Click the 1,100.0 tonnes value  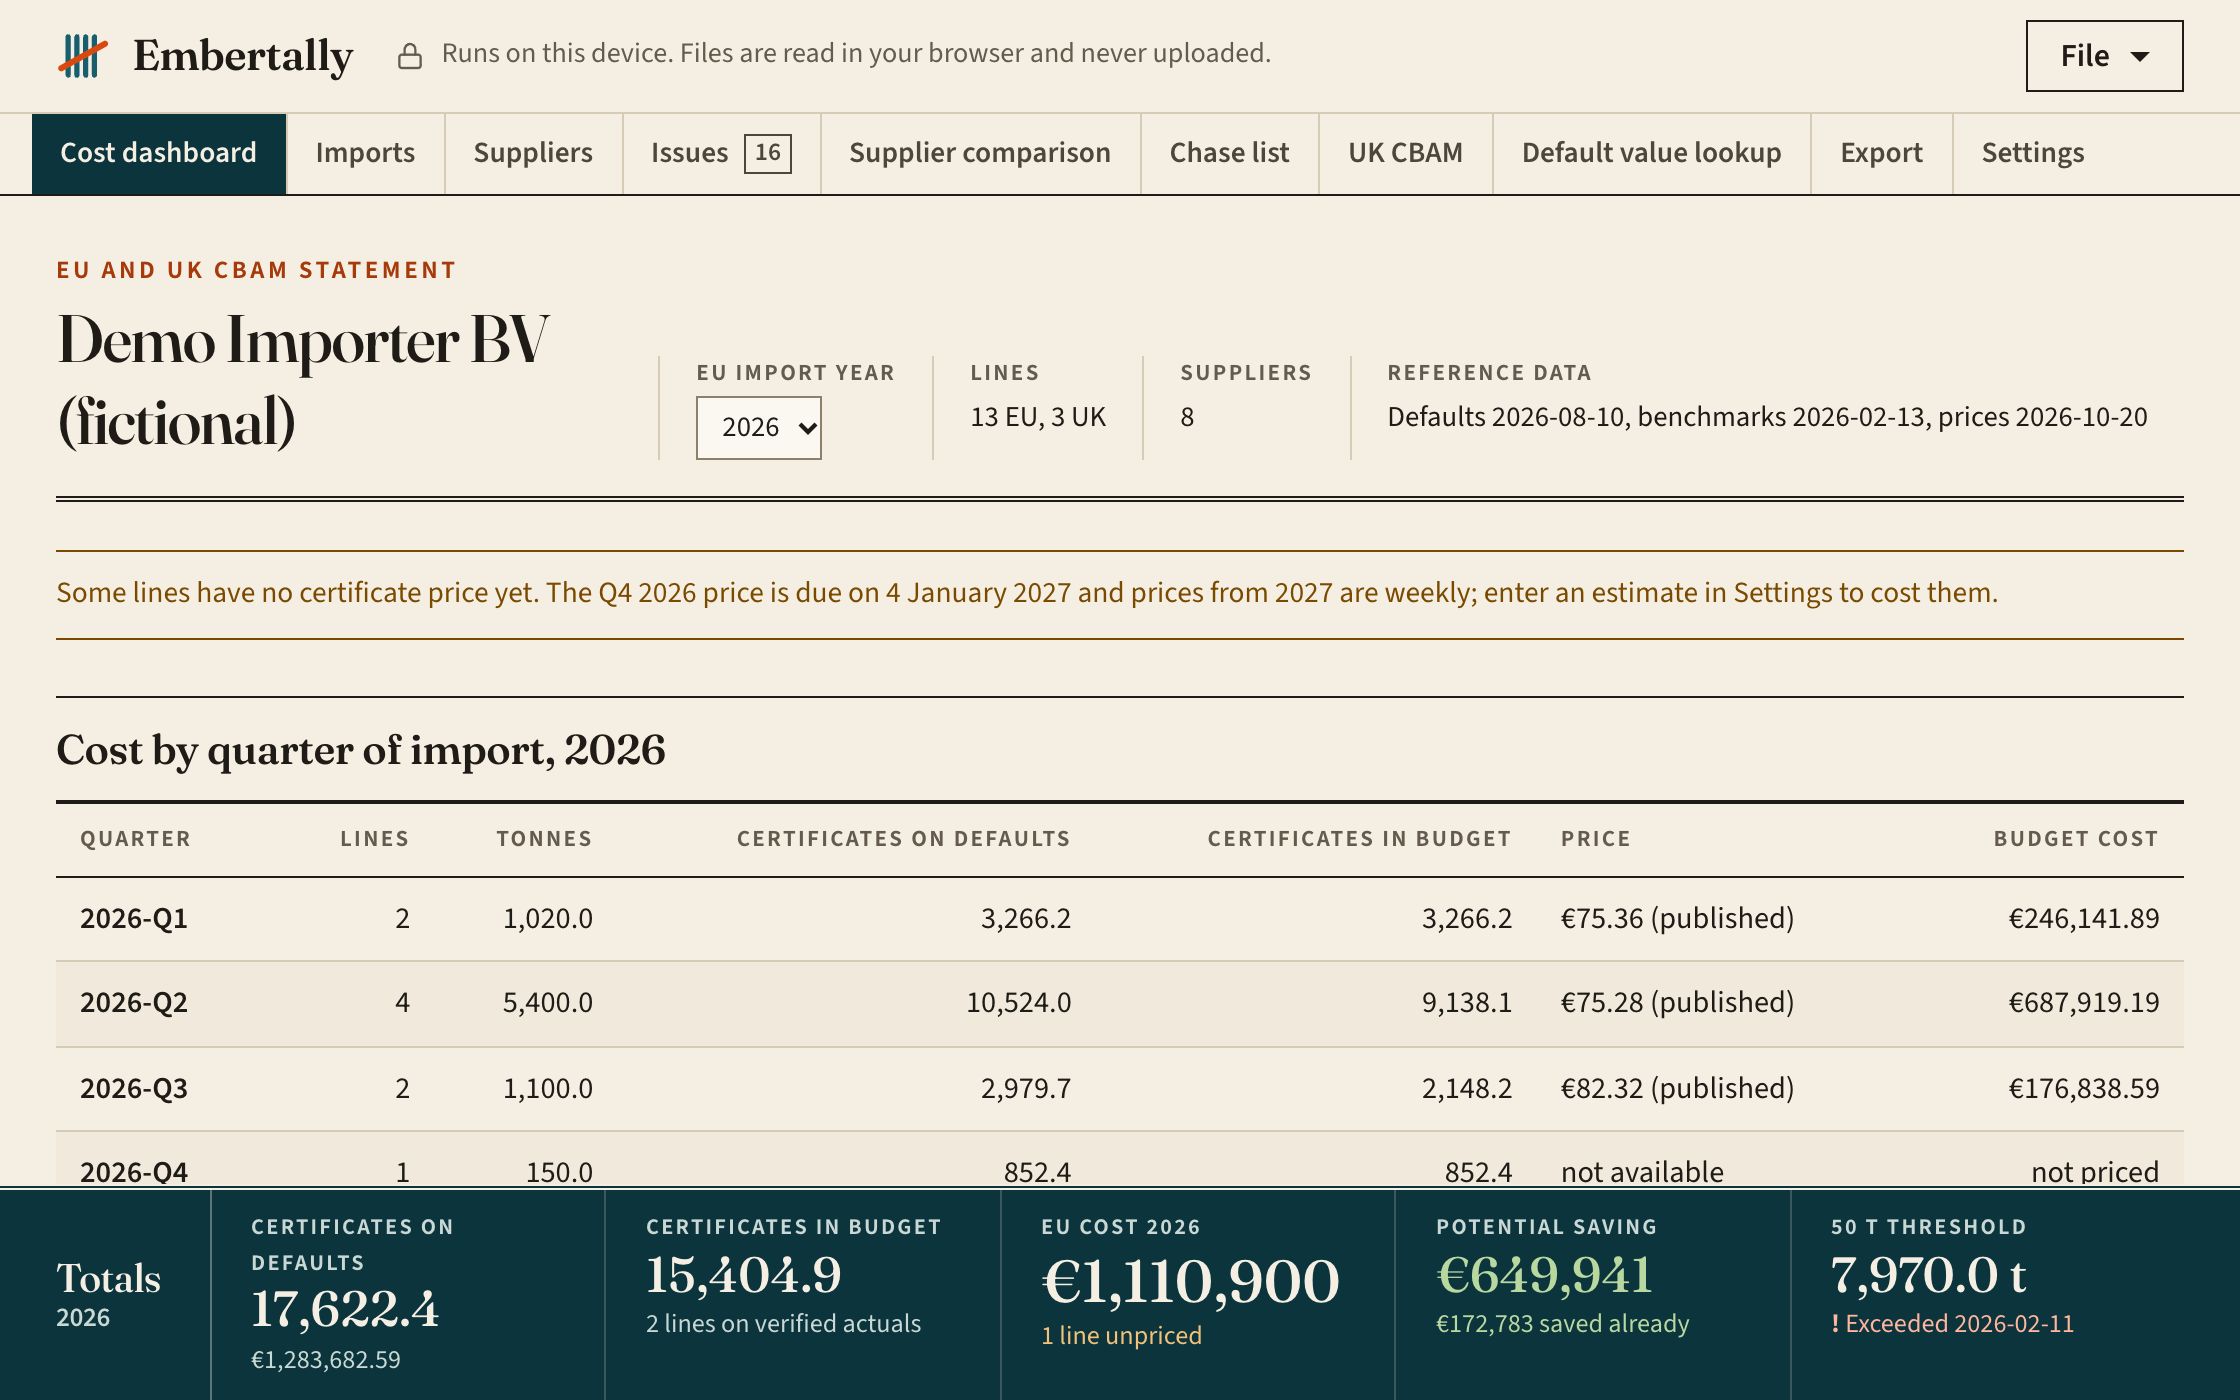(547, 1089)
